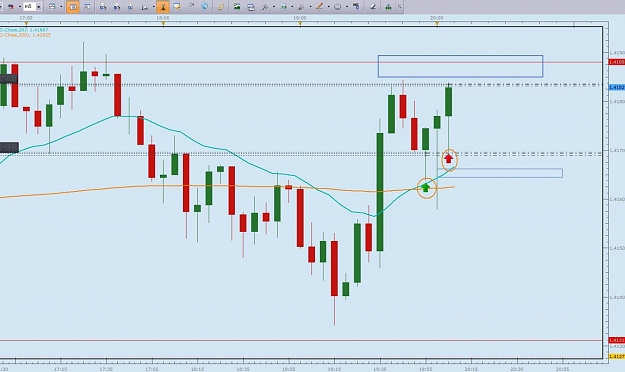Click the window icon right of the picture icon
The height and width of the screenshot is (372, 625).
tap(251, 7)
